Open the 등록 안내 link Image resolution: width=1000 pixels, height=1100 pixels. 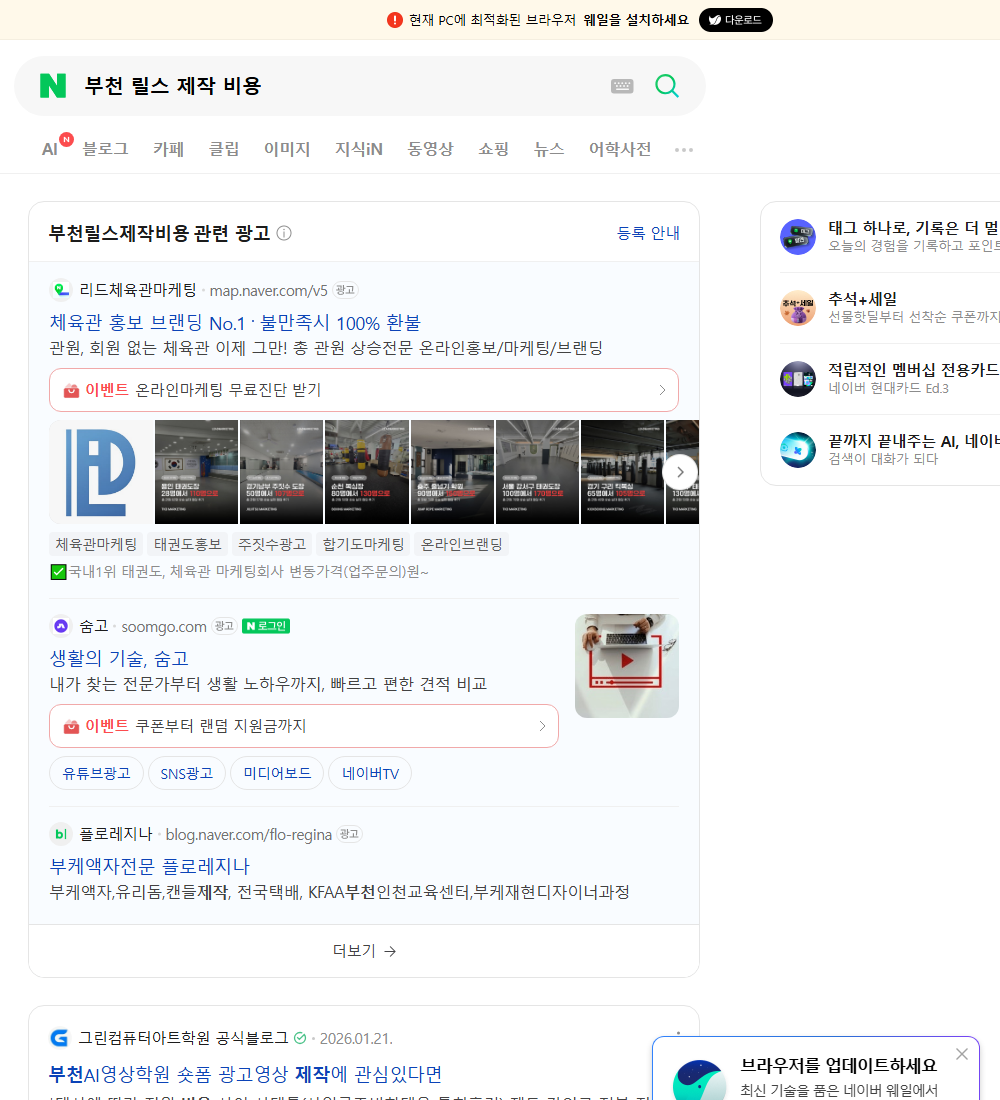(x=648, y=233)
